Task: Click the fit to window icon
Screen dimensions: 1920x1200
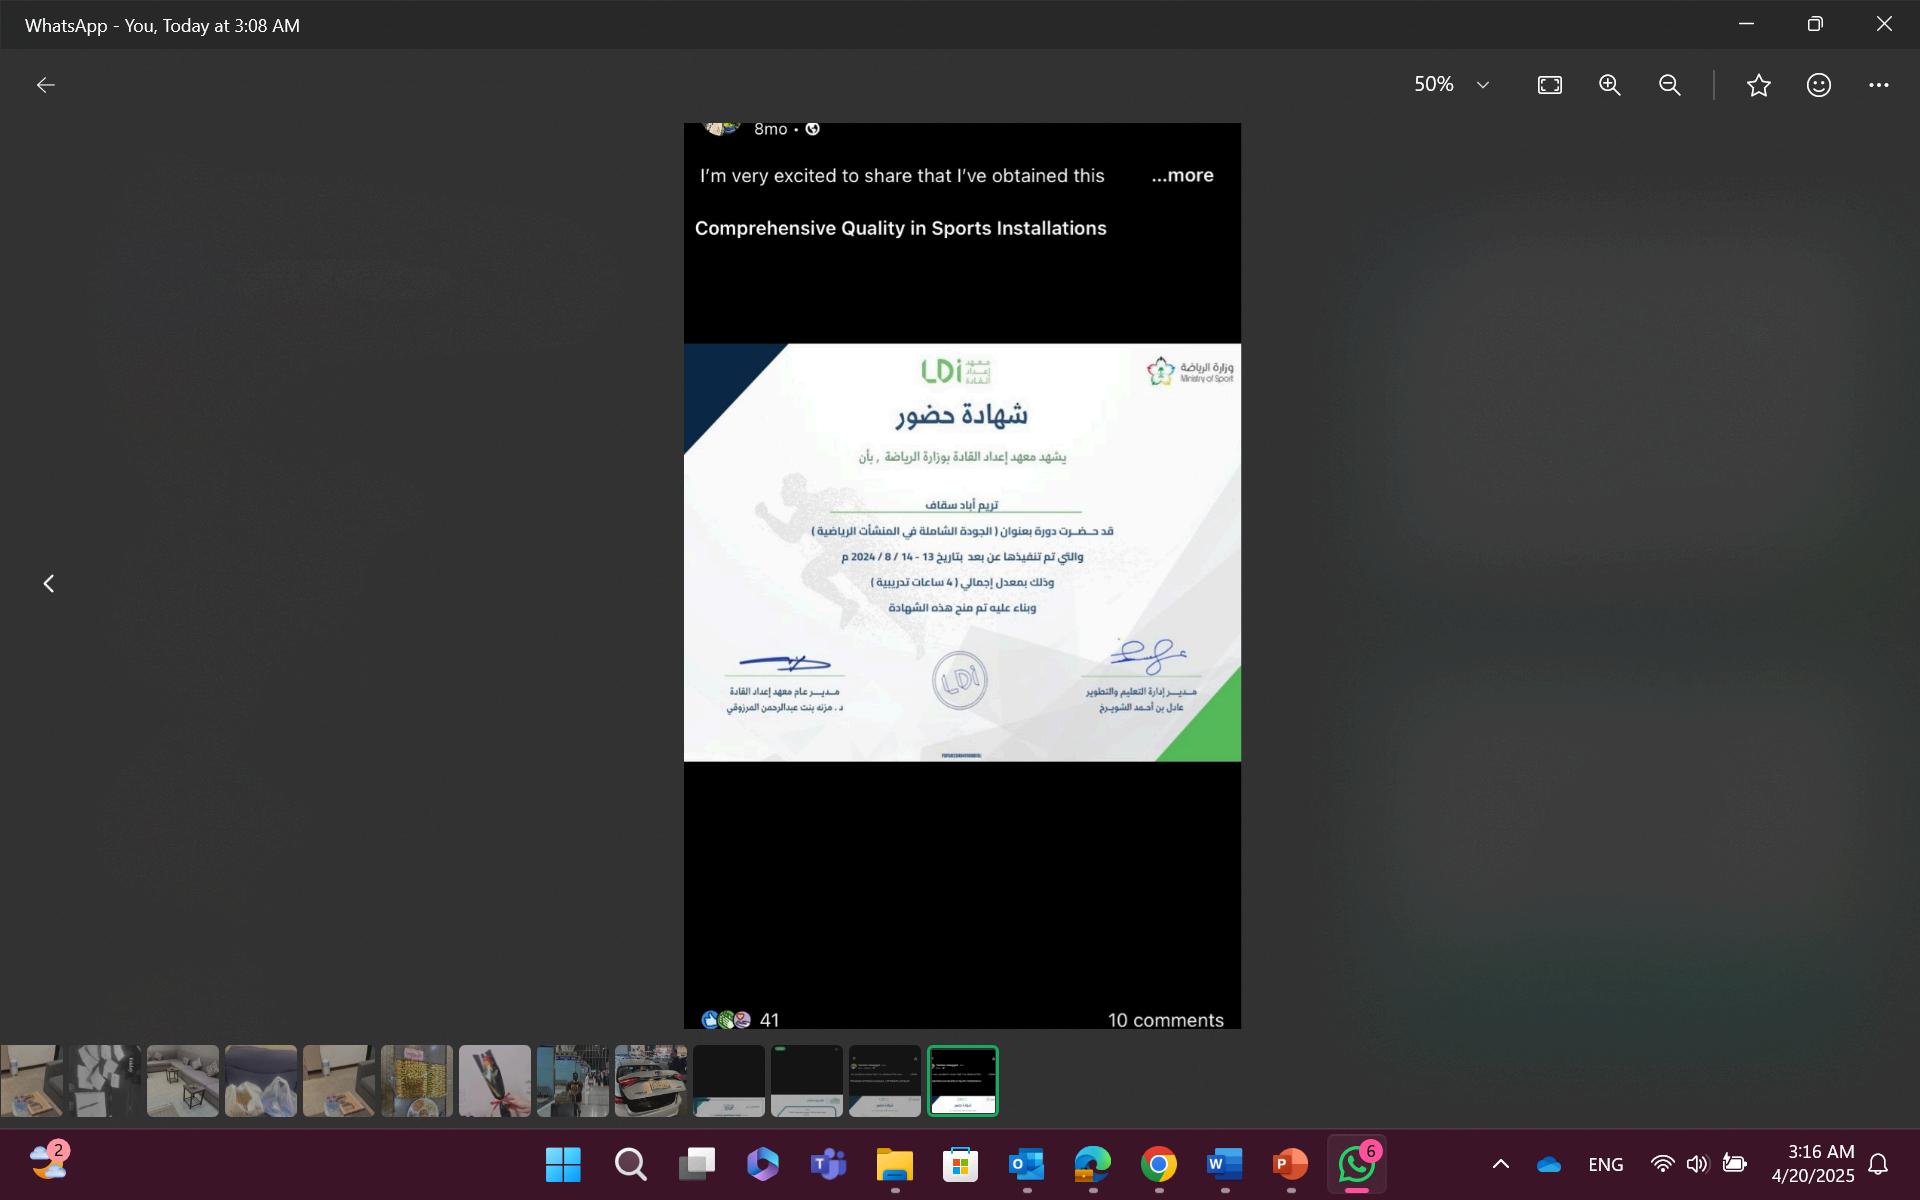Action: click(x=1549, y=85)
